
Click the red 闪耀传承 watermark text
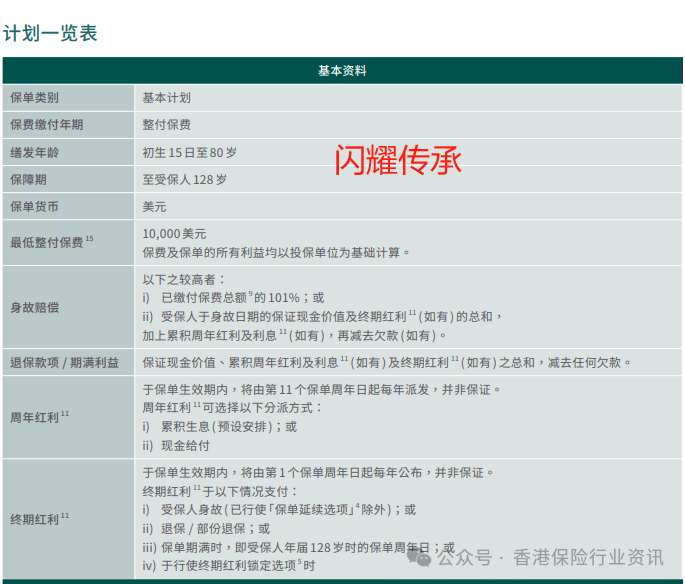(x=398, y=160)
